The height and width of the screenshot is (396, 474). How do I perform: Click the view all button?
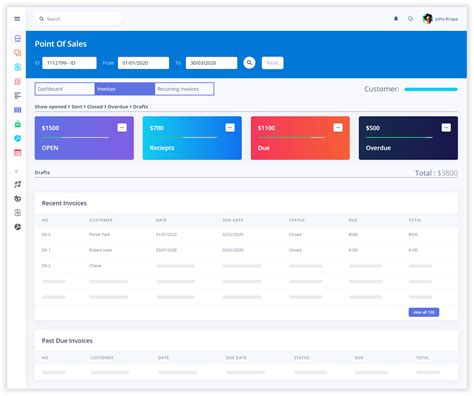tap(424, 312)
